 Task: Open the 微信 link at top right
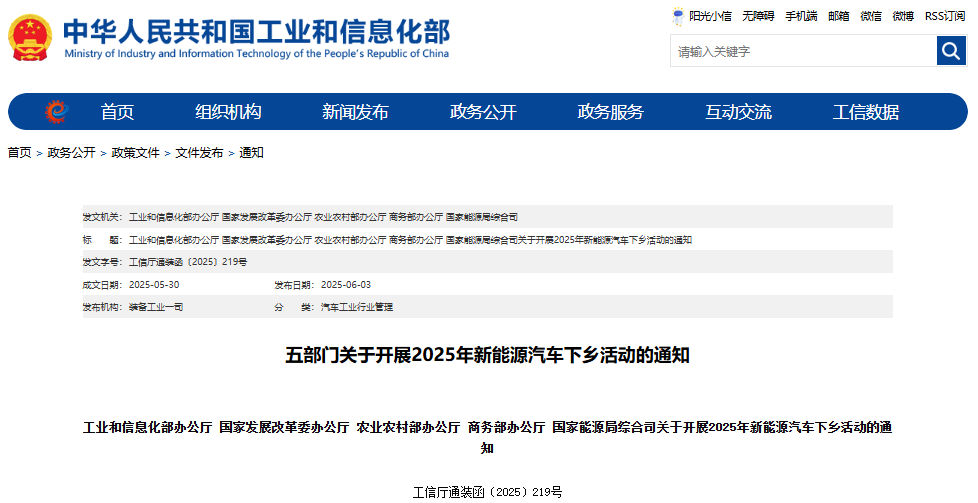(x=871, y=16)
